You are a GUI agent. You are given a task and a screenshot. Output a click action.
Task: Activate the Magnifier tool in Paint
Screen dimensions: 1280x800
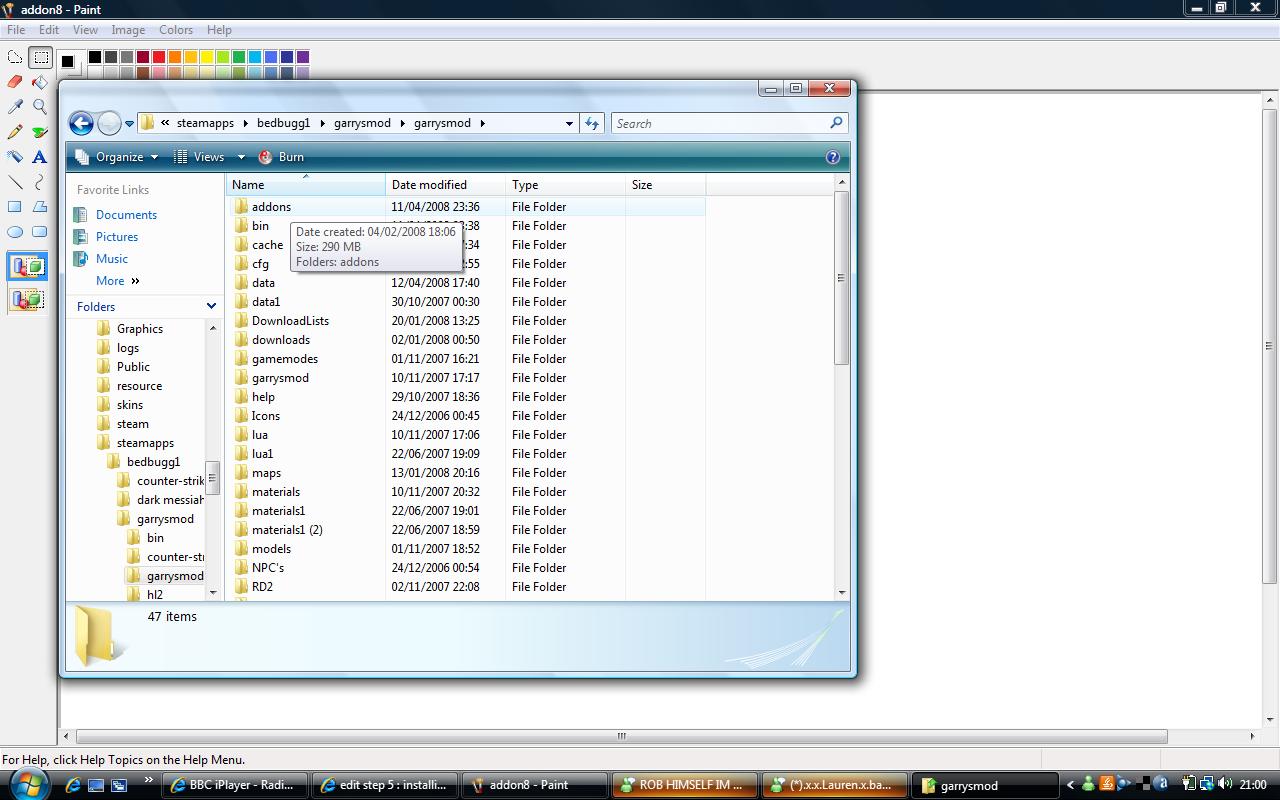[40, 107]
